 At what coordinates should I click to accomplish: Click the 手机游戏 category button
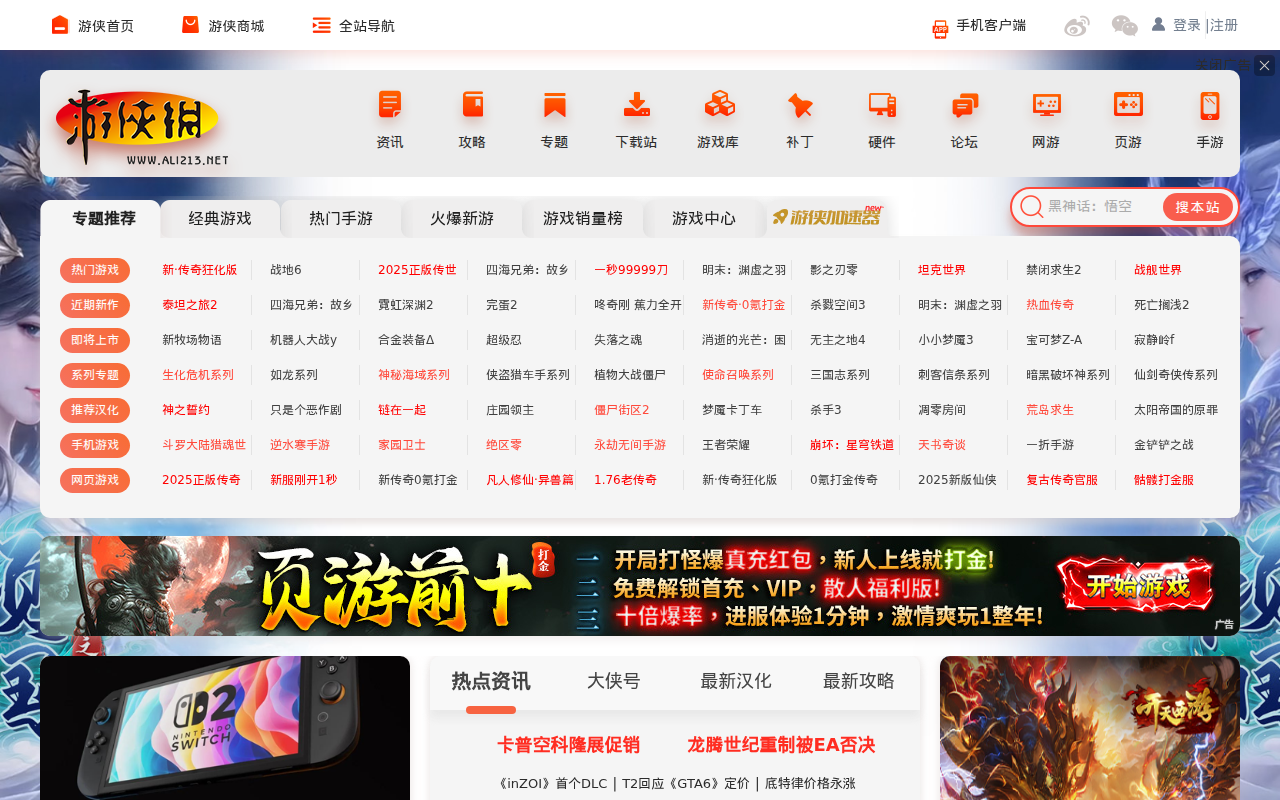(95, 445)
